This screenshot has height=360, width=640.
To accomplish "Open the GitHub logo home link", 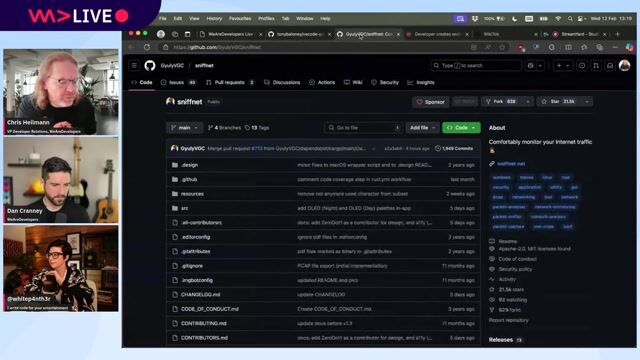I will tap(150, 66).
